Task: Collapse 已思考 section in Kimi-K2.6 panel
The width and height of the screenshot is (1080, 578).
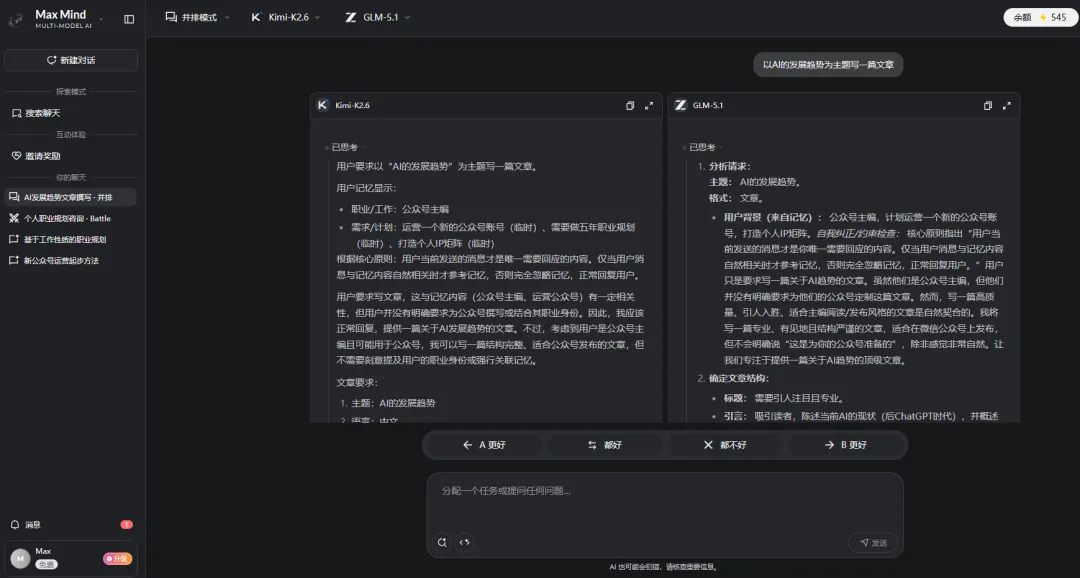Action: click(x=344, y=147)
